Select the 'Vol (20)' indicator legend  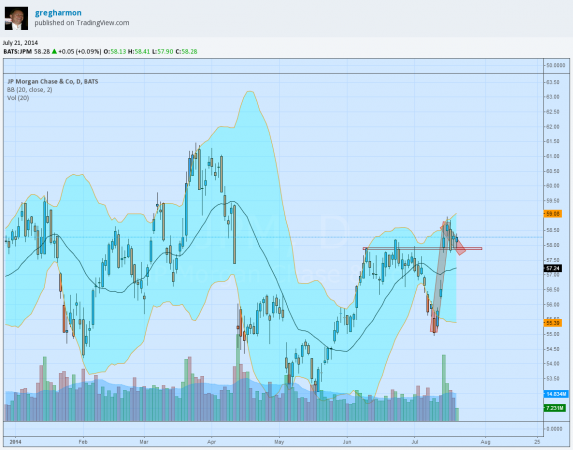coord(18,98)
